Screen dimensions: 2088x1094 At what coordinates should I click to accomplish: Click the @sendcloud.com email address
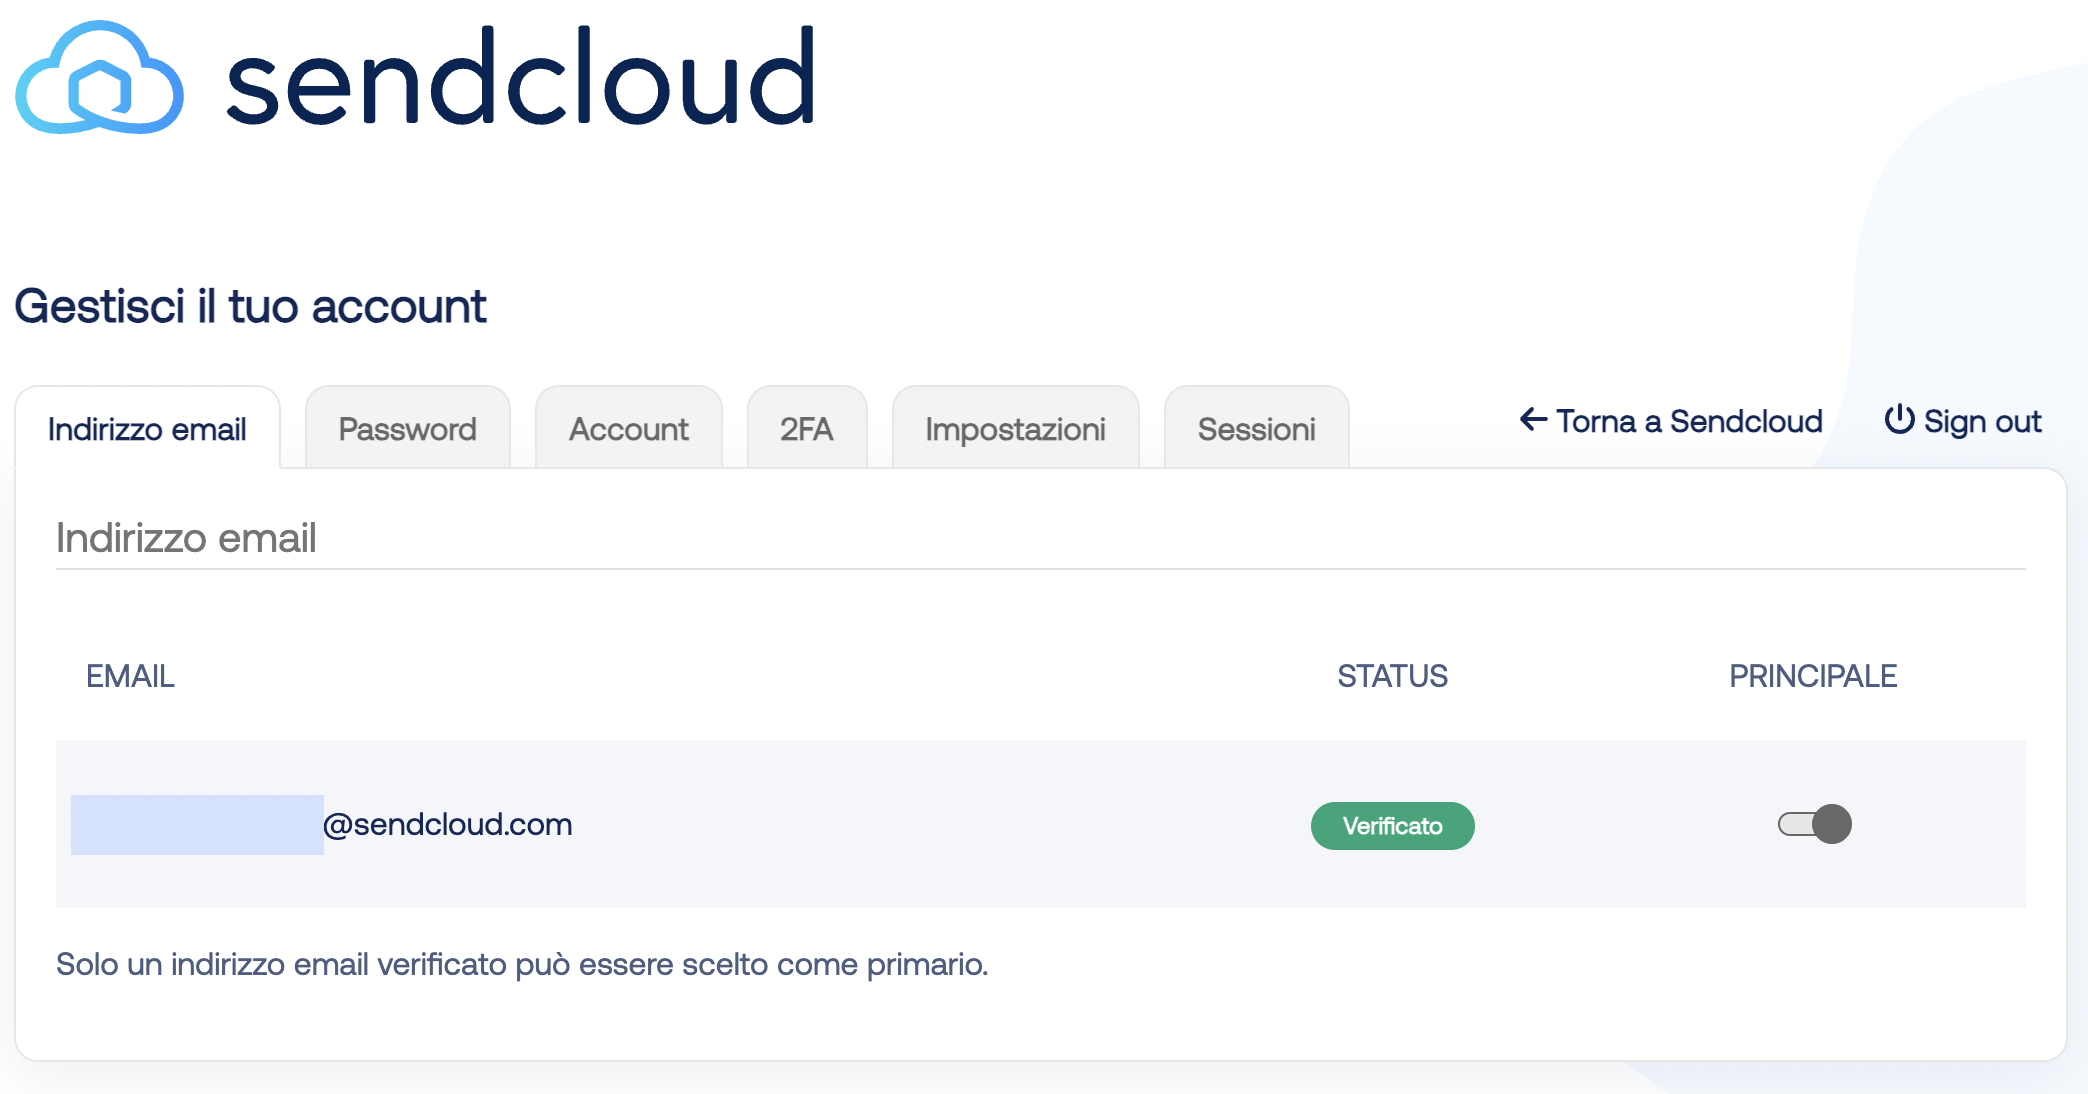coord(447,824)
